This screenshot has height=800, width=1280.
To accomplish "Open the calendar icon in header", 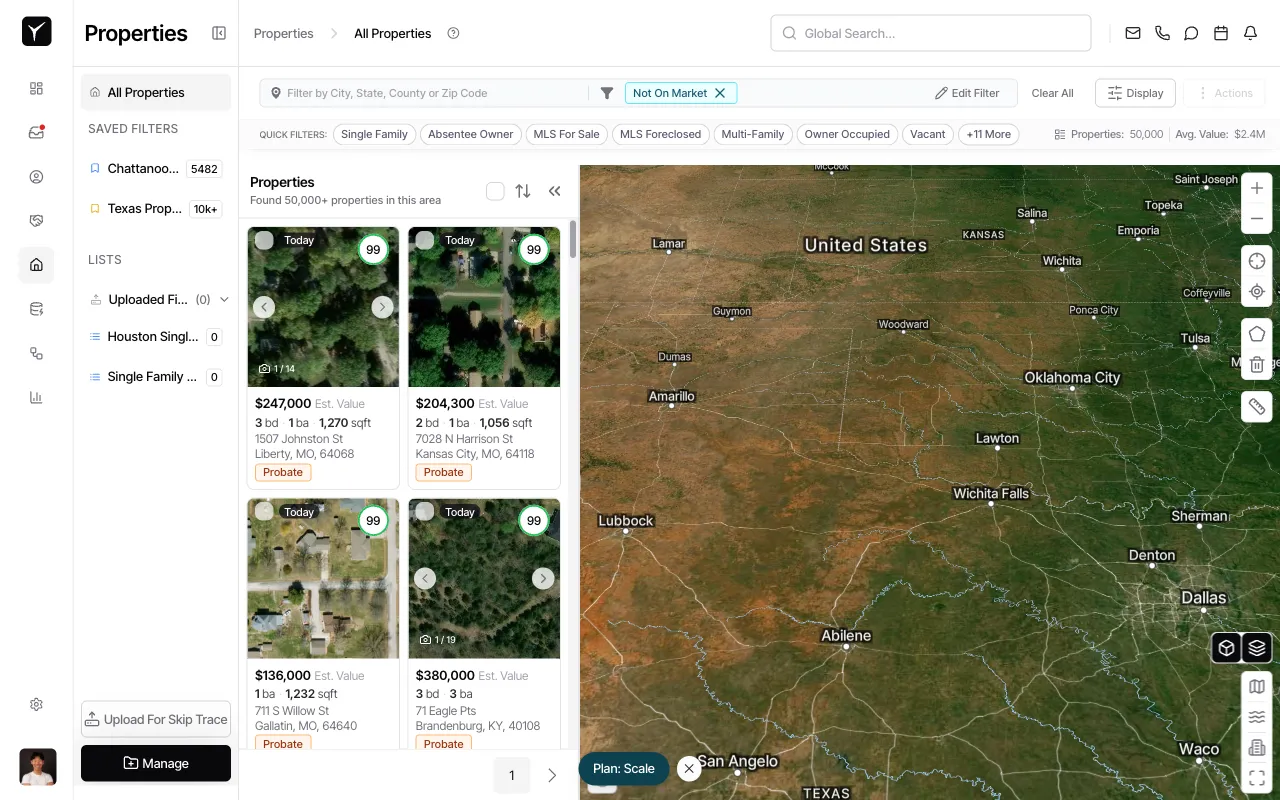I will coord(1220,33).
